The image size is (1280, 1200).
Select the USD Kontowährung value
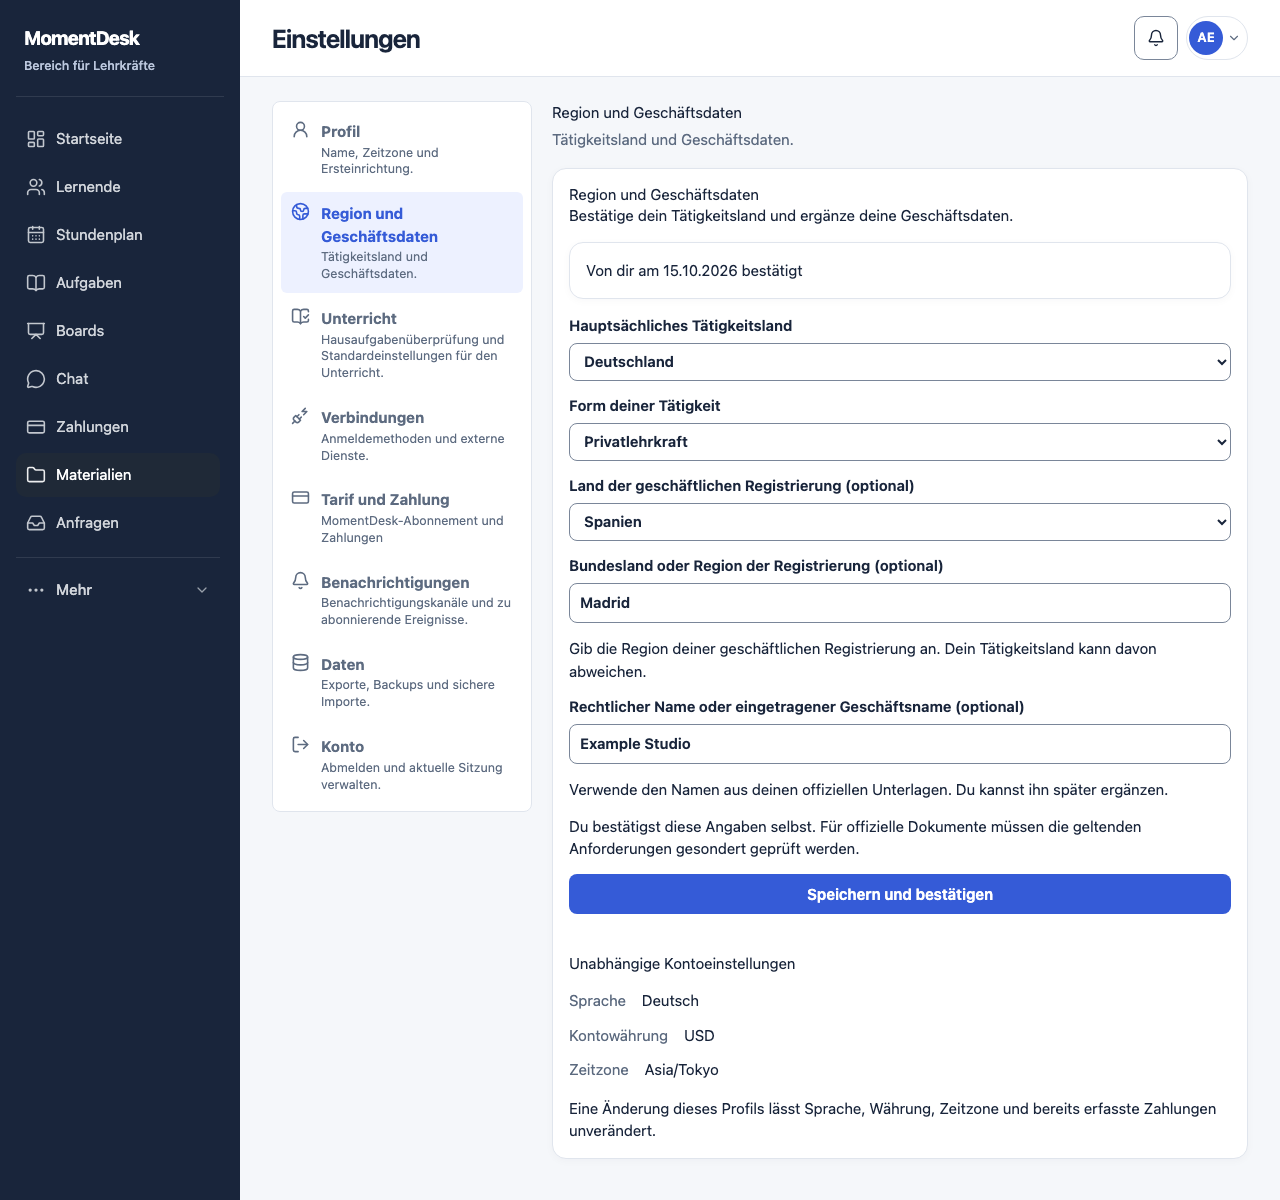(699, 1036)
